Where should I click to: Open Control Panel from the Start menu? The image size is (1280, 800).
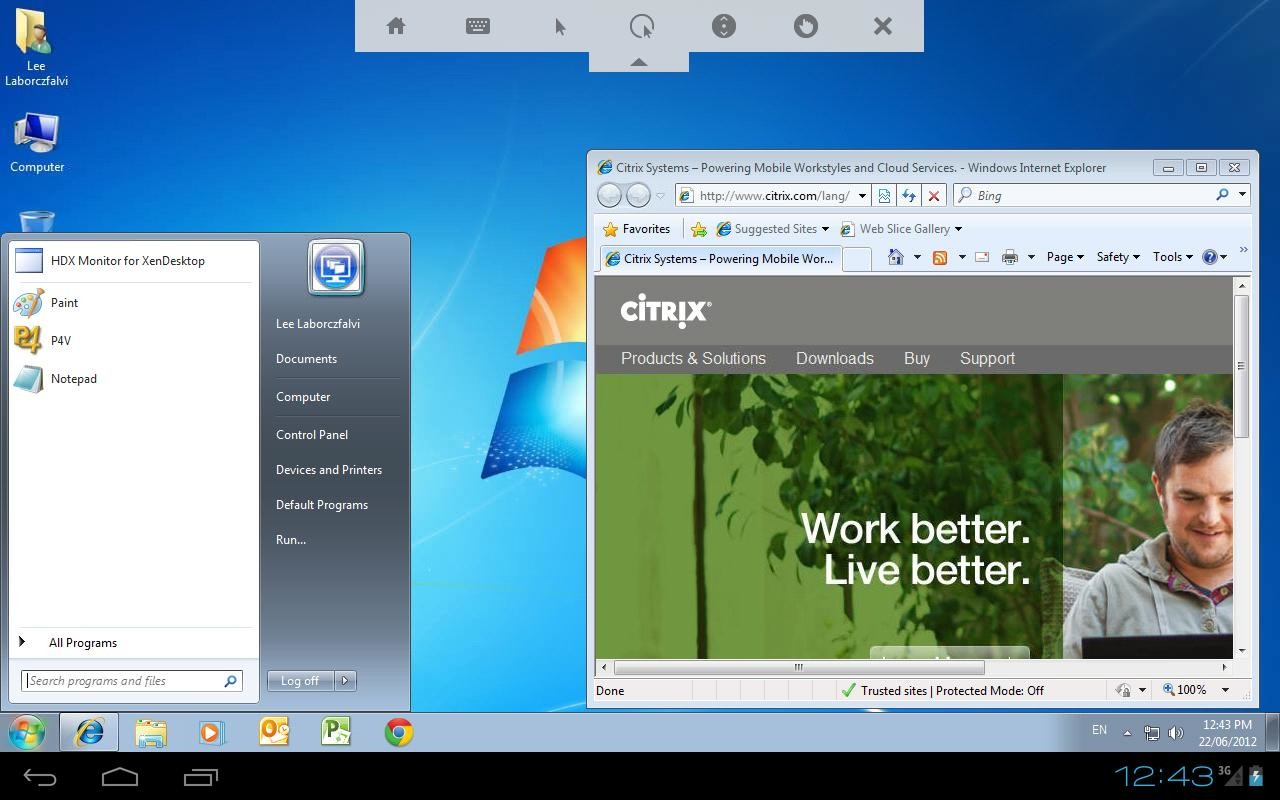coord(312,435)
